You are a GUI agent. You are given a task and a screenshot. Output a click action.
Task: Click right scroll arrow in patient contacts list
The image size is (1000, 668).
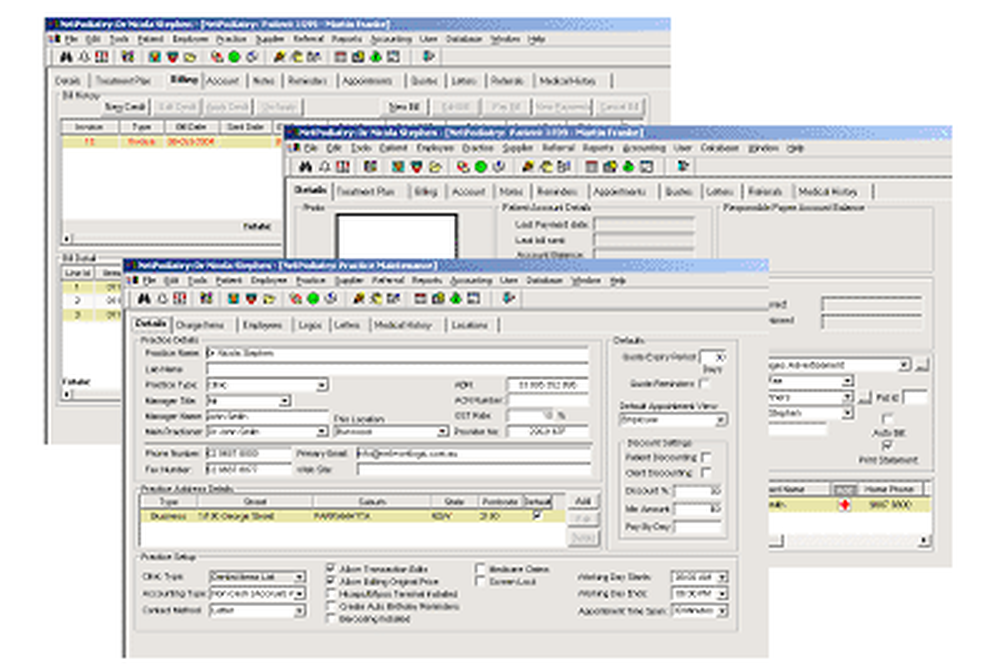point(923,540)
